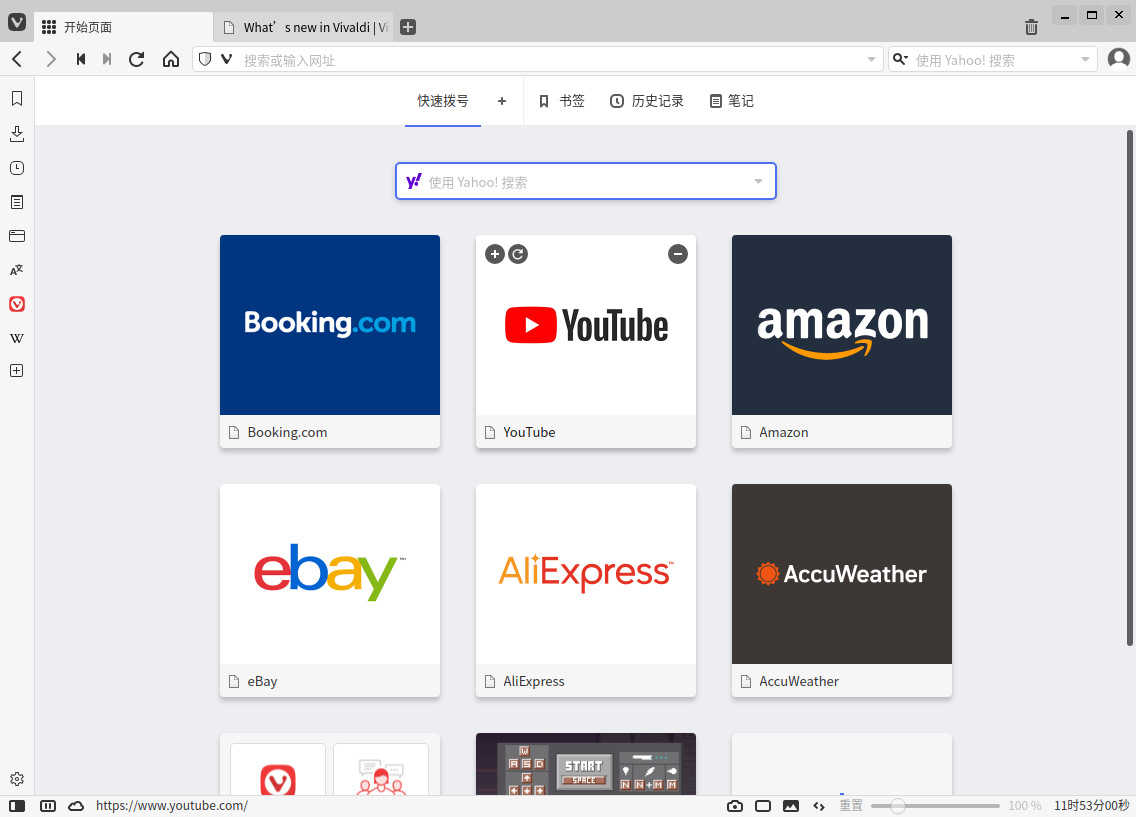Open the 历史记录 history tab
Image resolution: width=1136 pixels, height=817 pixels.
point(647,101)
